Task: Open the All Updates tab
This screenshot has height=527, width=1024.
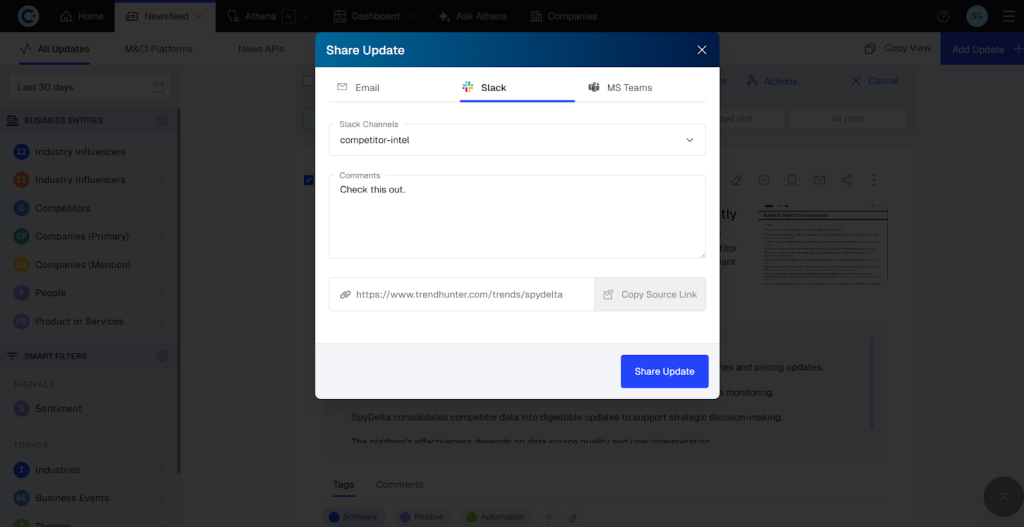Action: 54,49
